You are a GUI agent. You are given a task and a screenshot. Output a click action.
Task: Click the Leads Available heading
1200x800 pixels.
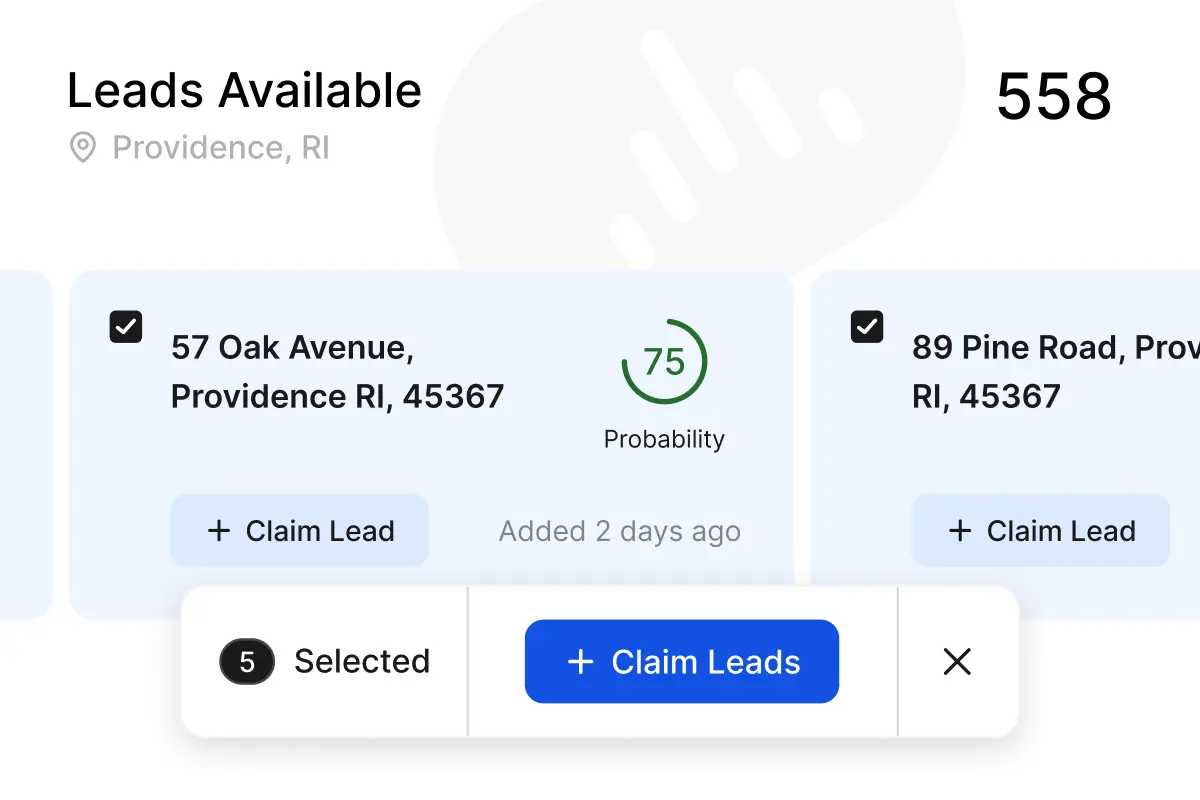pos(243,90)
